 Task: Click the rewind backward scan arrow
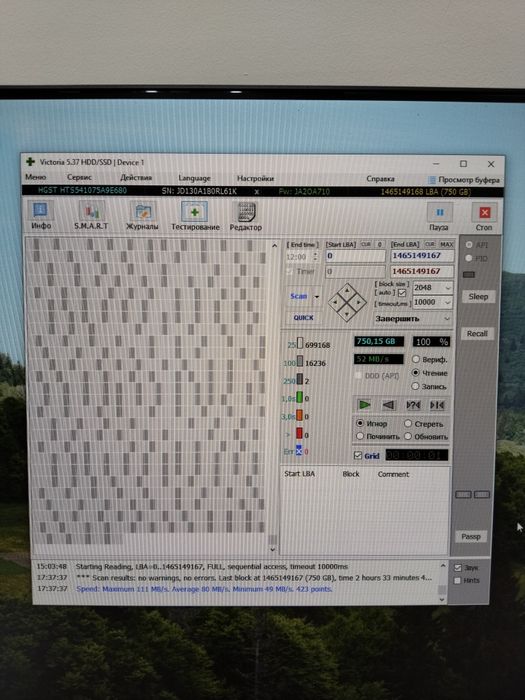tap(388, 404)
